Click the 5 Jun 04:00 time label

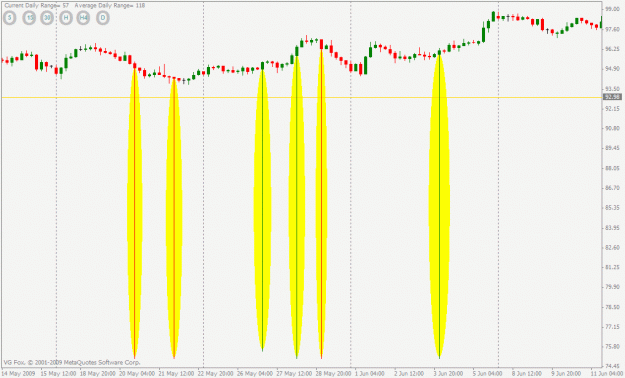pyautogui.click(x=488, y=374)
